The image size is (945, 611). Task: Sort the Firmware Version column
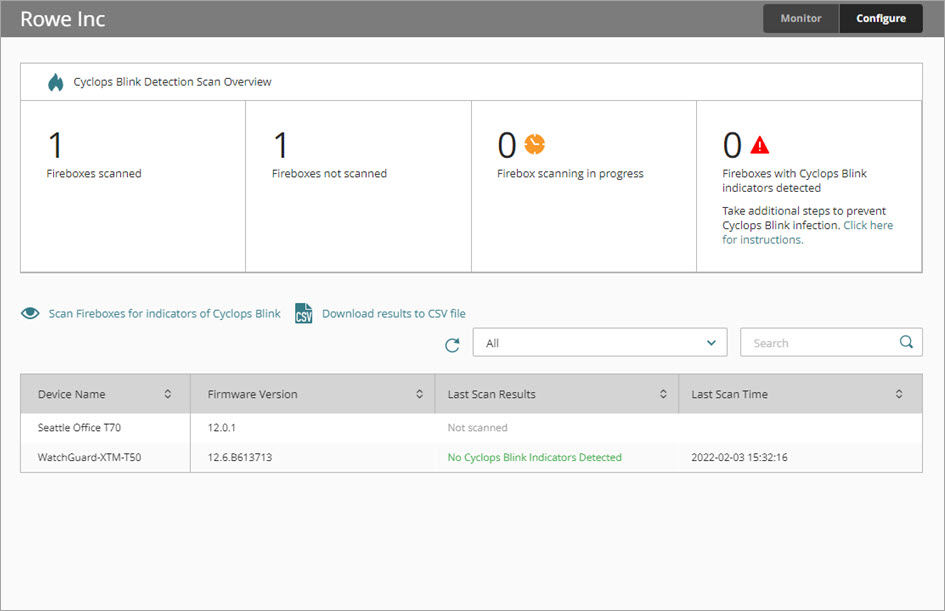point(419,394)
